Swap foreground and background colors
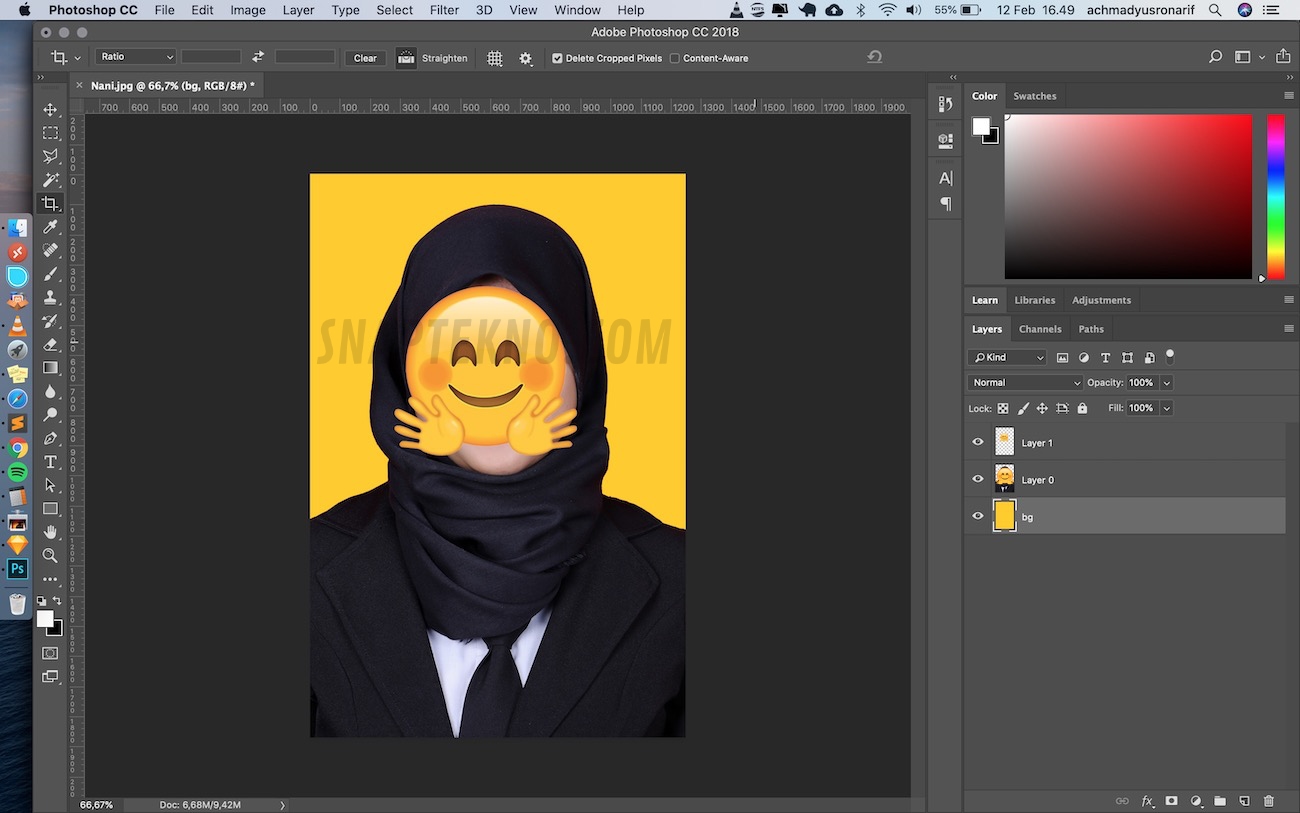1300x813 pixels. click(x=57, y=601)
